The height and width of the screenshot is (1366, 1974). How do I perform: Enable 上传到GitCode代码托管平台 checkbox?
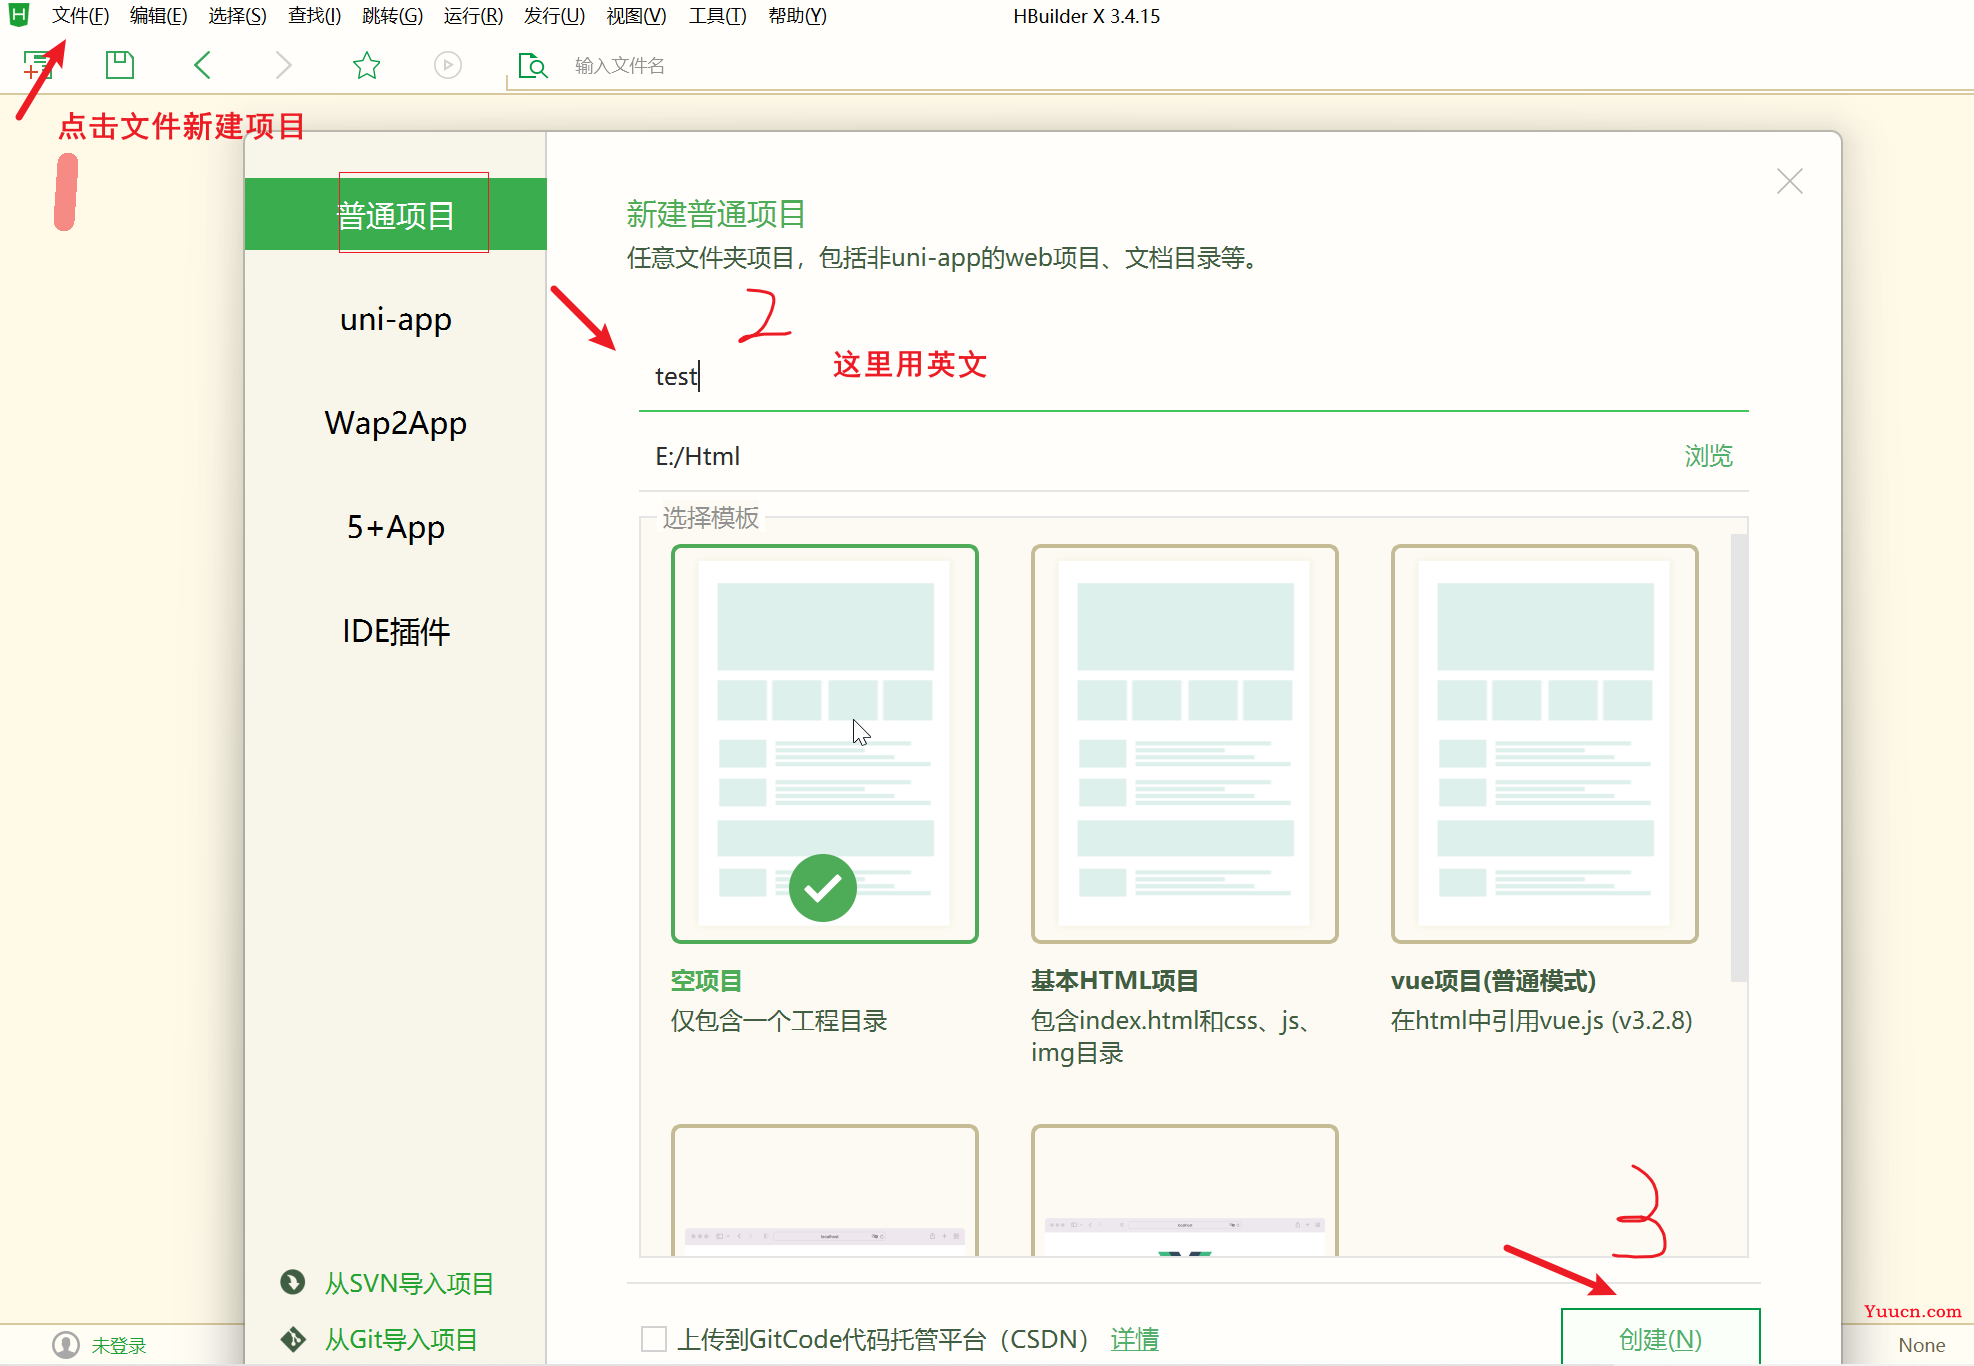654,1339
